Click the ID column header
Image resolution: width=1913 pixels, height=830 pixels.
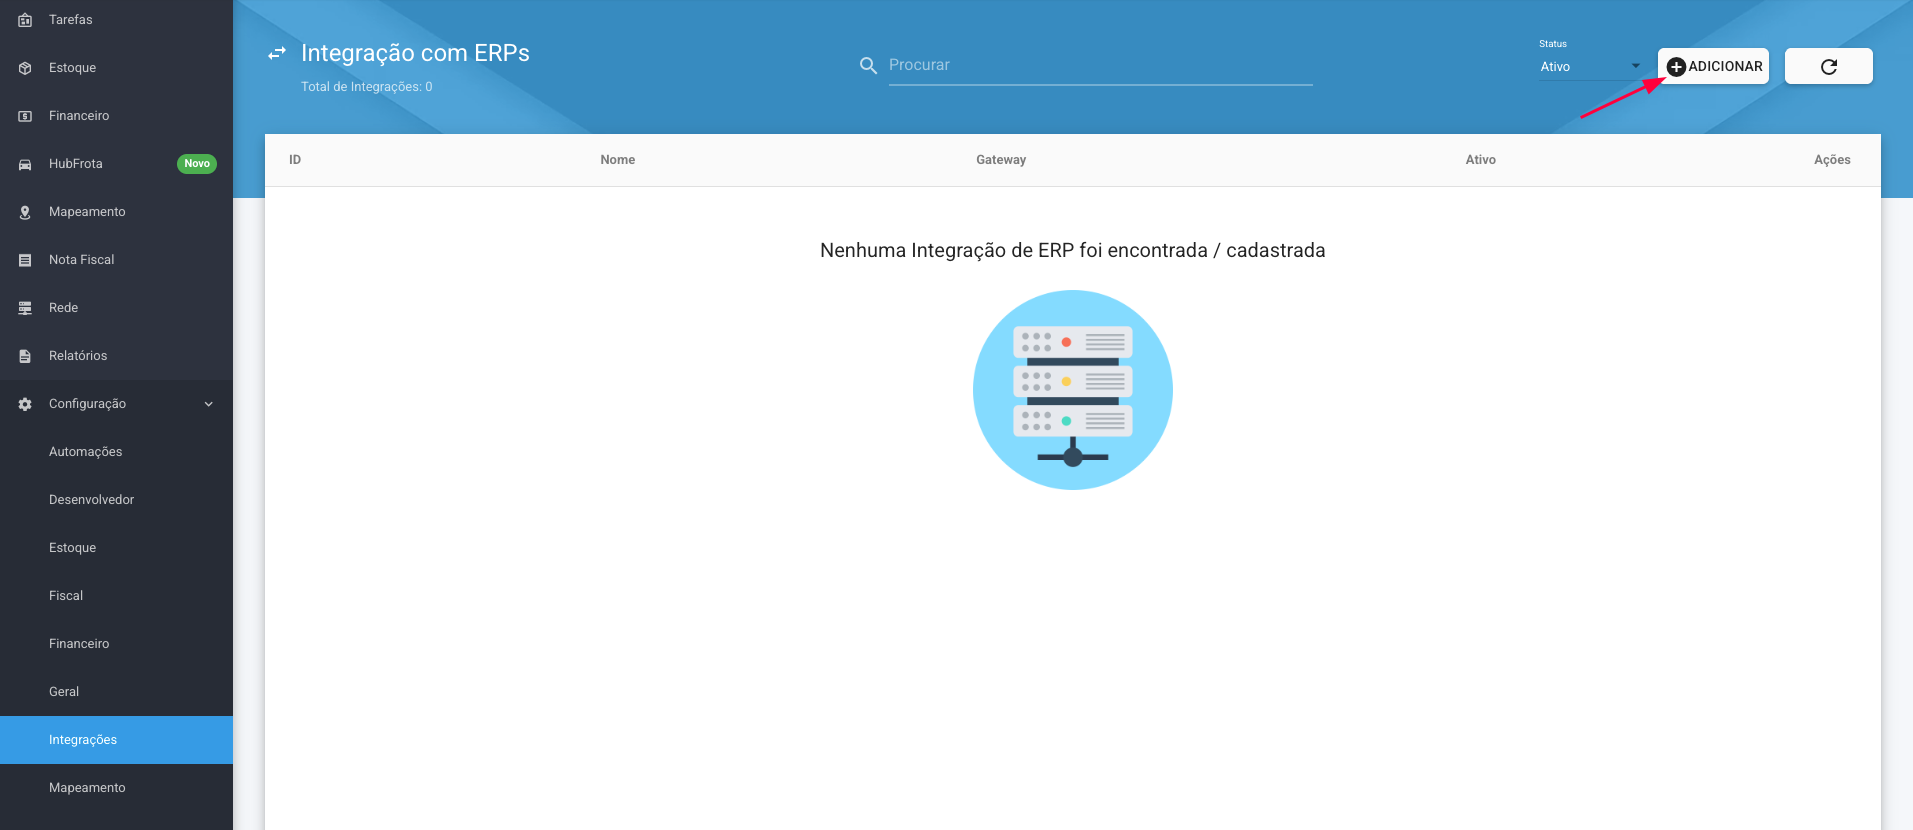(x=295, y=160)
